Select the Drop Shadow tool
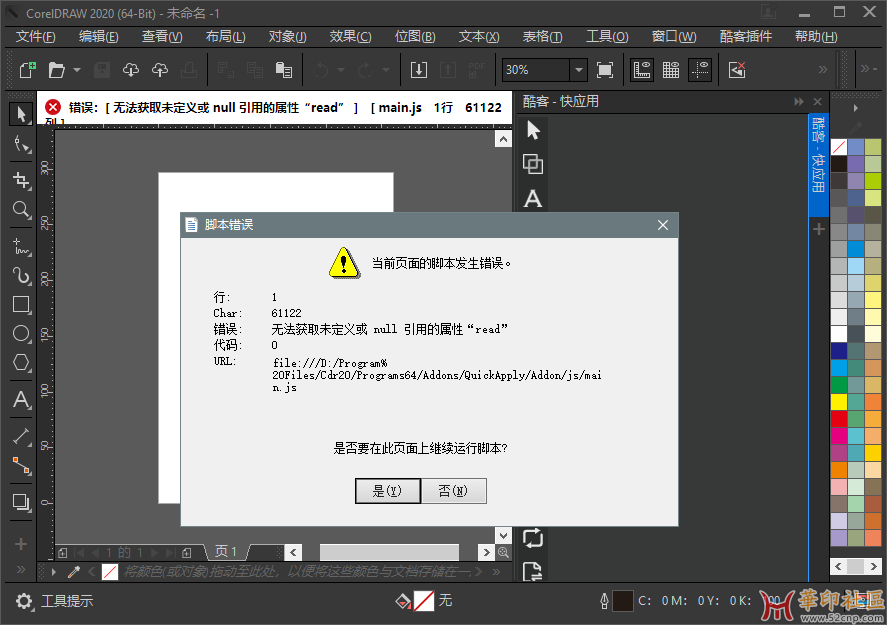Screen dimensions: 887x625 pos(21,502)
